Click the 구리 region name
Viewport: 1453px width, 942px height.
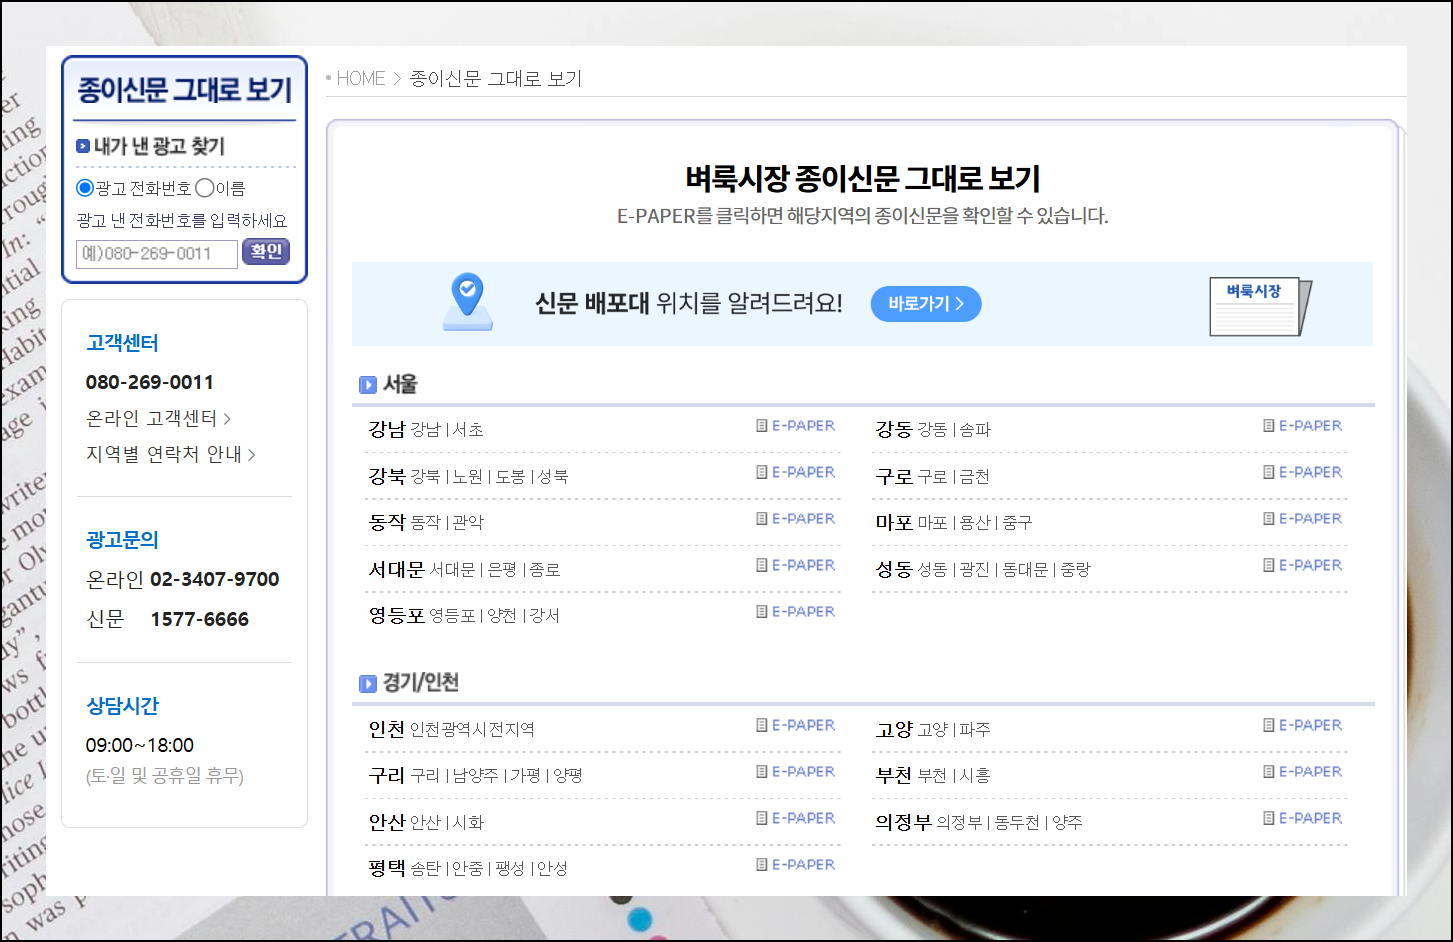pos(387,775)
